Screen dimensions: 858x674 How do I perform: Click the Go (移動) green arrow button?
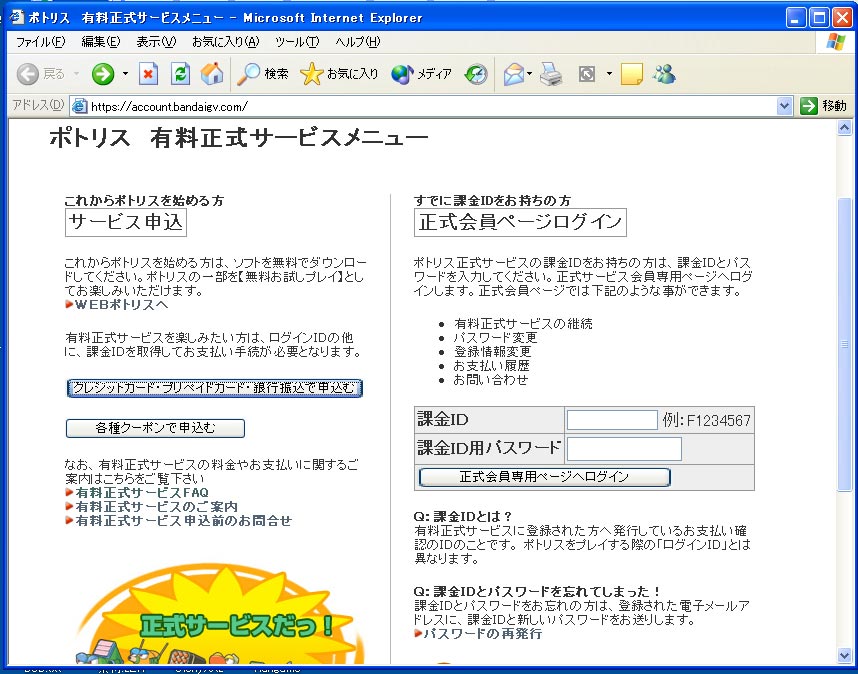(x=824, y=106)
